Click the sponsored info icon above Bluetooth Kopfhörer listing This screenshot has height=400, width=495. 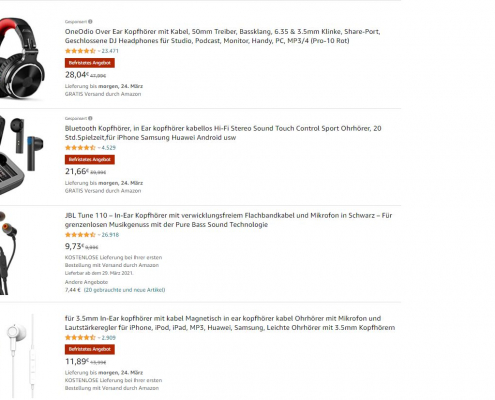pyautogui.click(x=90, y=118)
